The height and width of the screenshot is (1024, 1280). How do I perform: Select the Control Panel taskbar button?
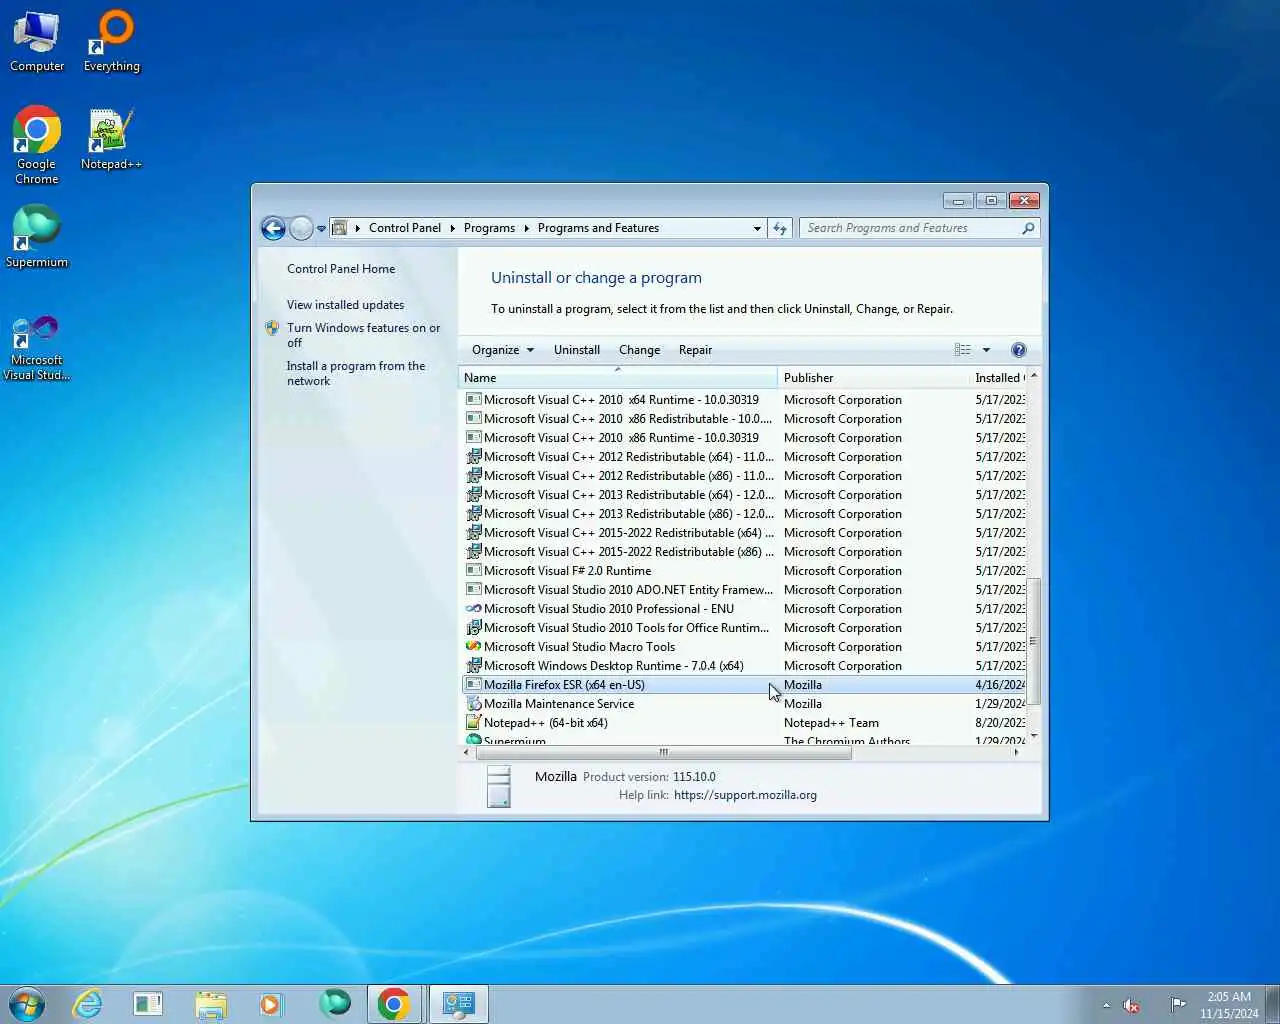click(x=459, y=1004)
